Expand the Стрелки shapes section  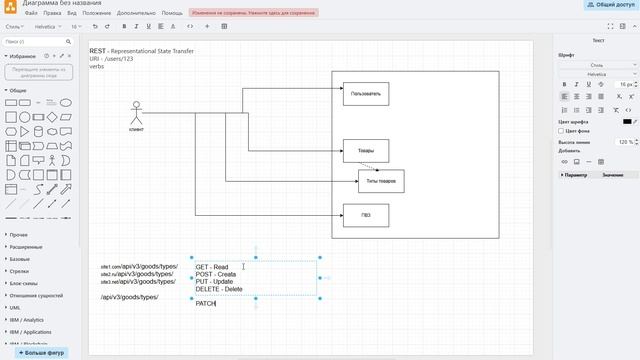click(19, 271)
